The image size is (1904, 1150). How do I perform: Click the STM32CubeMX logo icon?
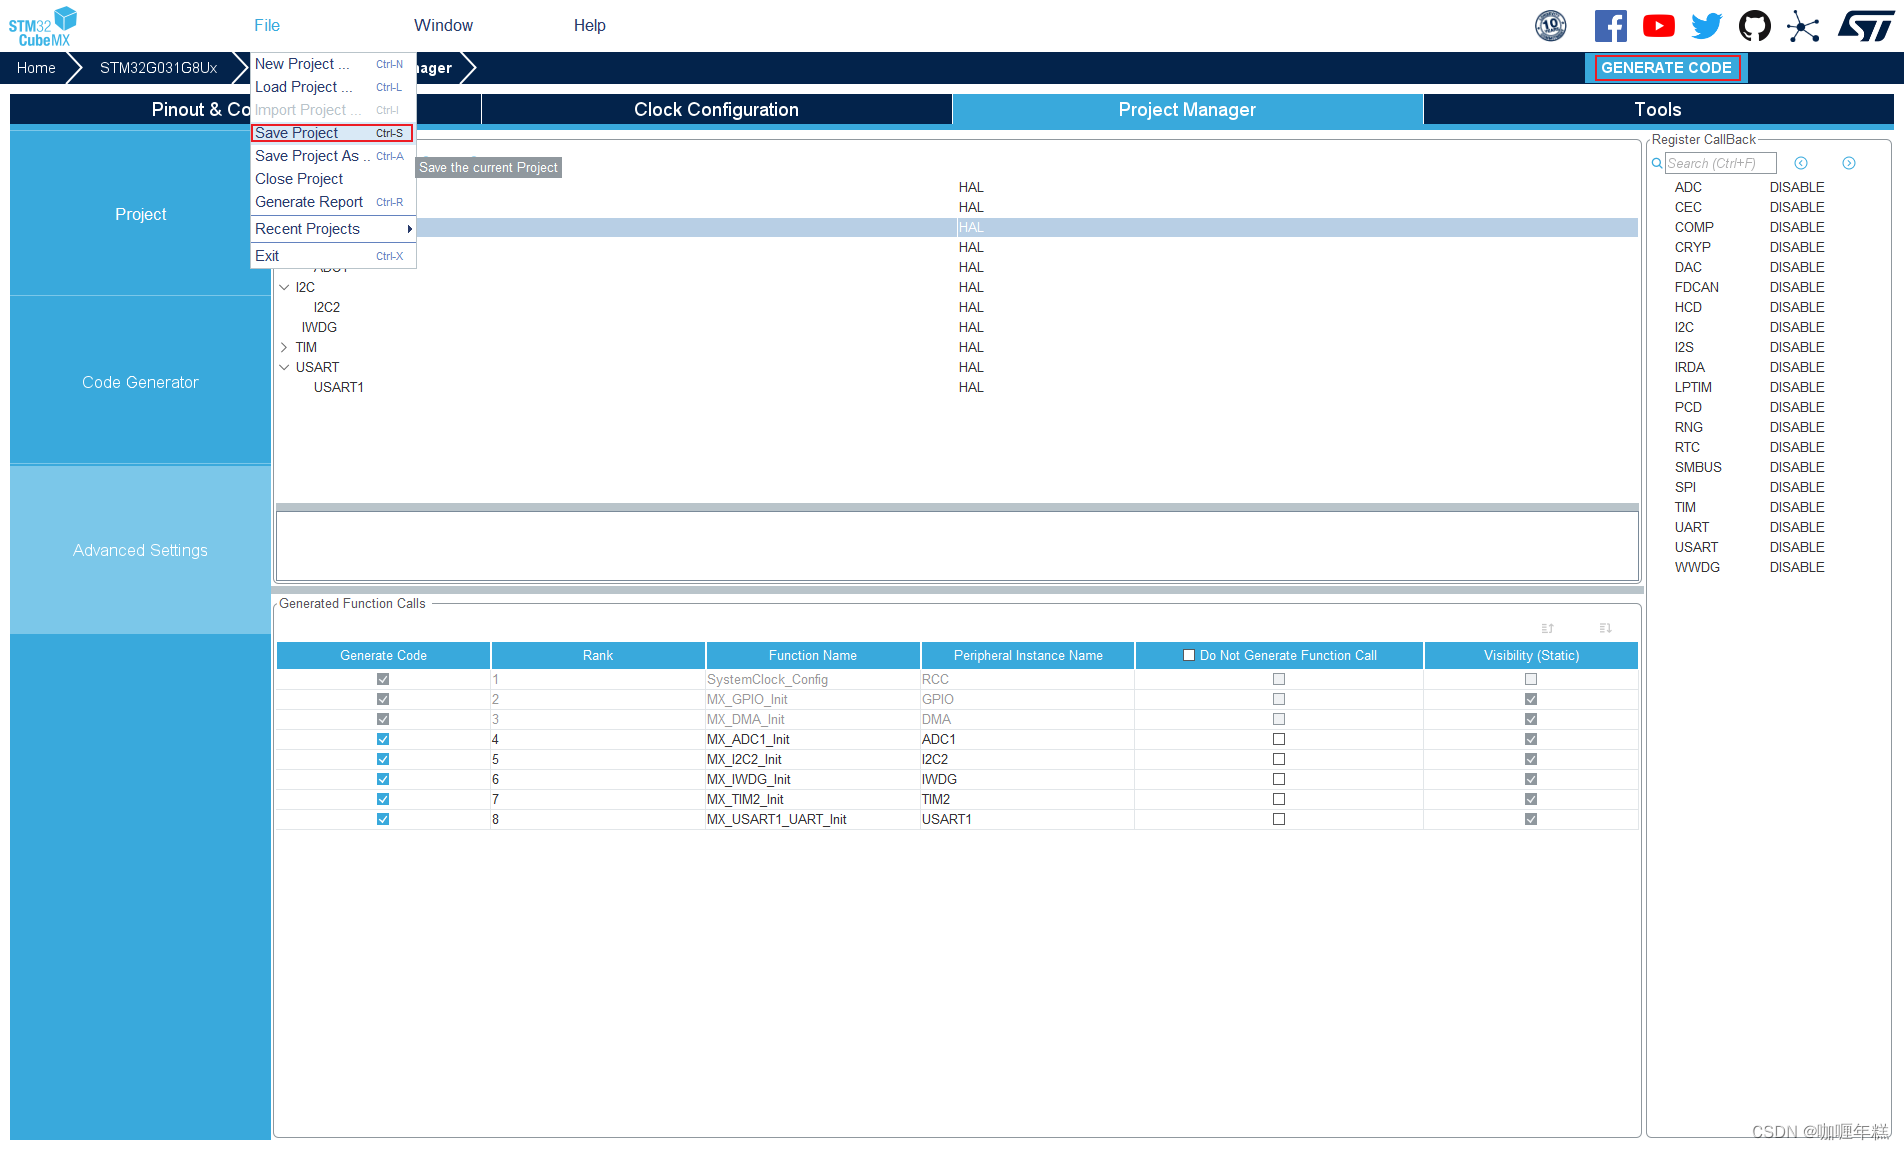pos(43,26)
